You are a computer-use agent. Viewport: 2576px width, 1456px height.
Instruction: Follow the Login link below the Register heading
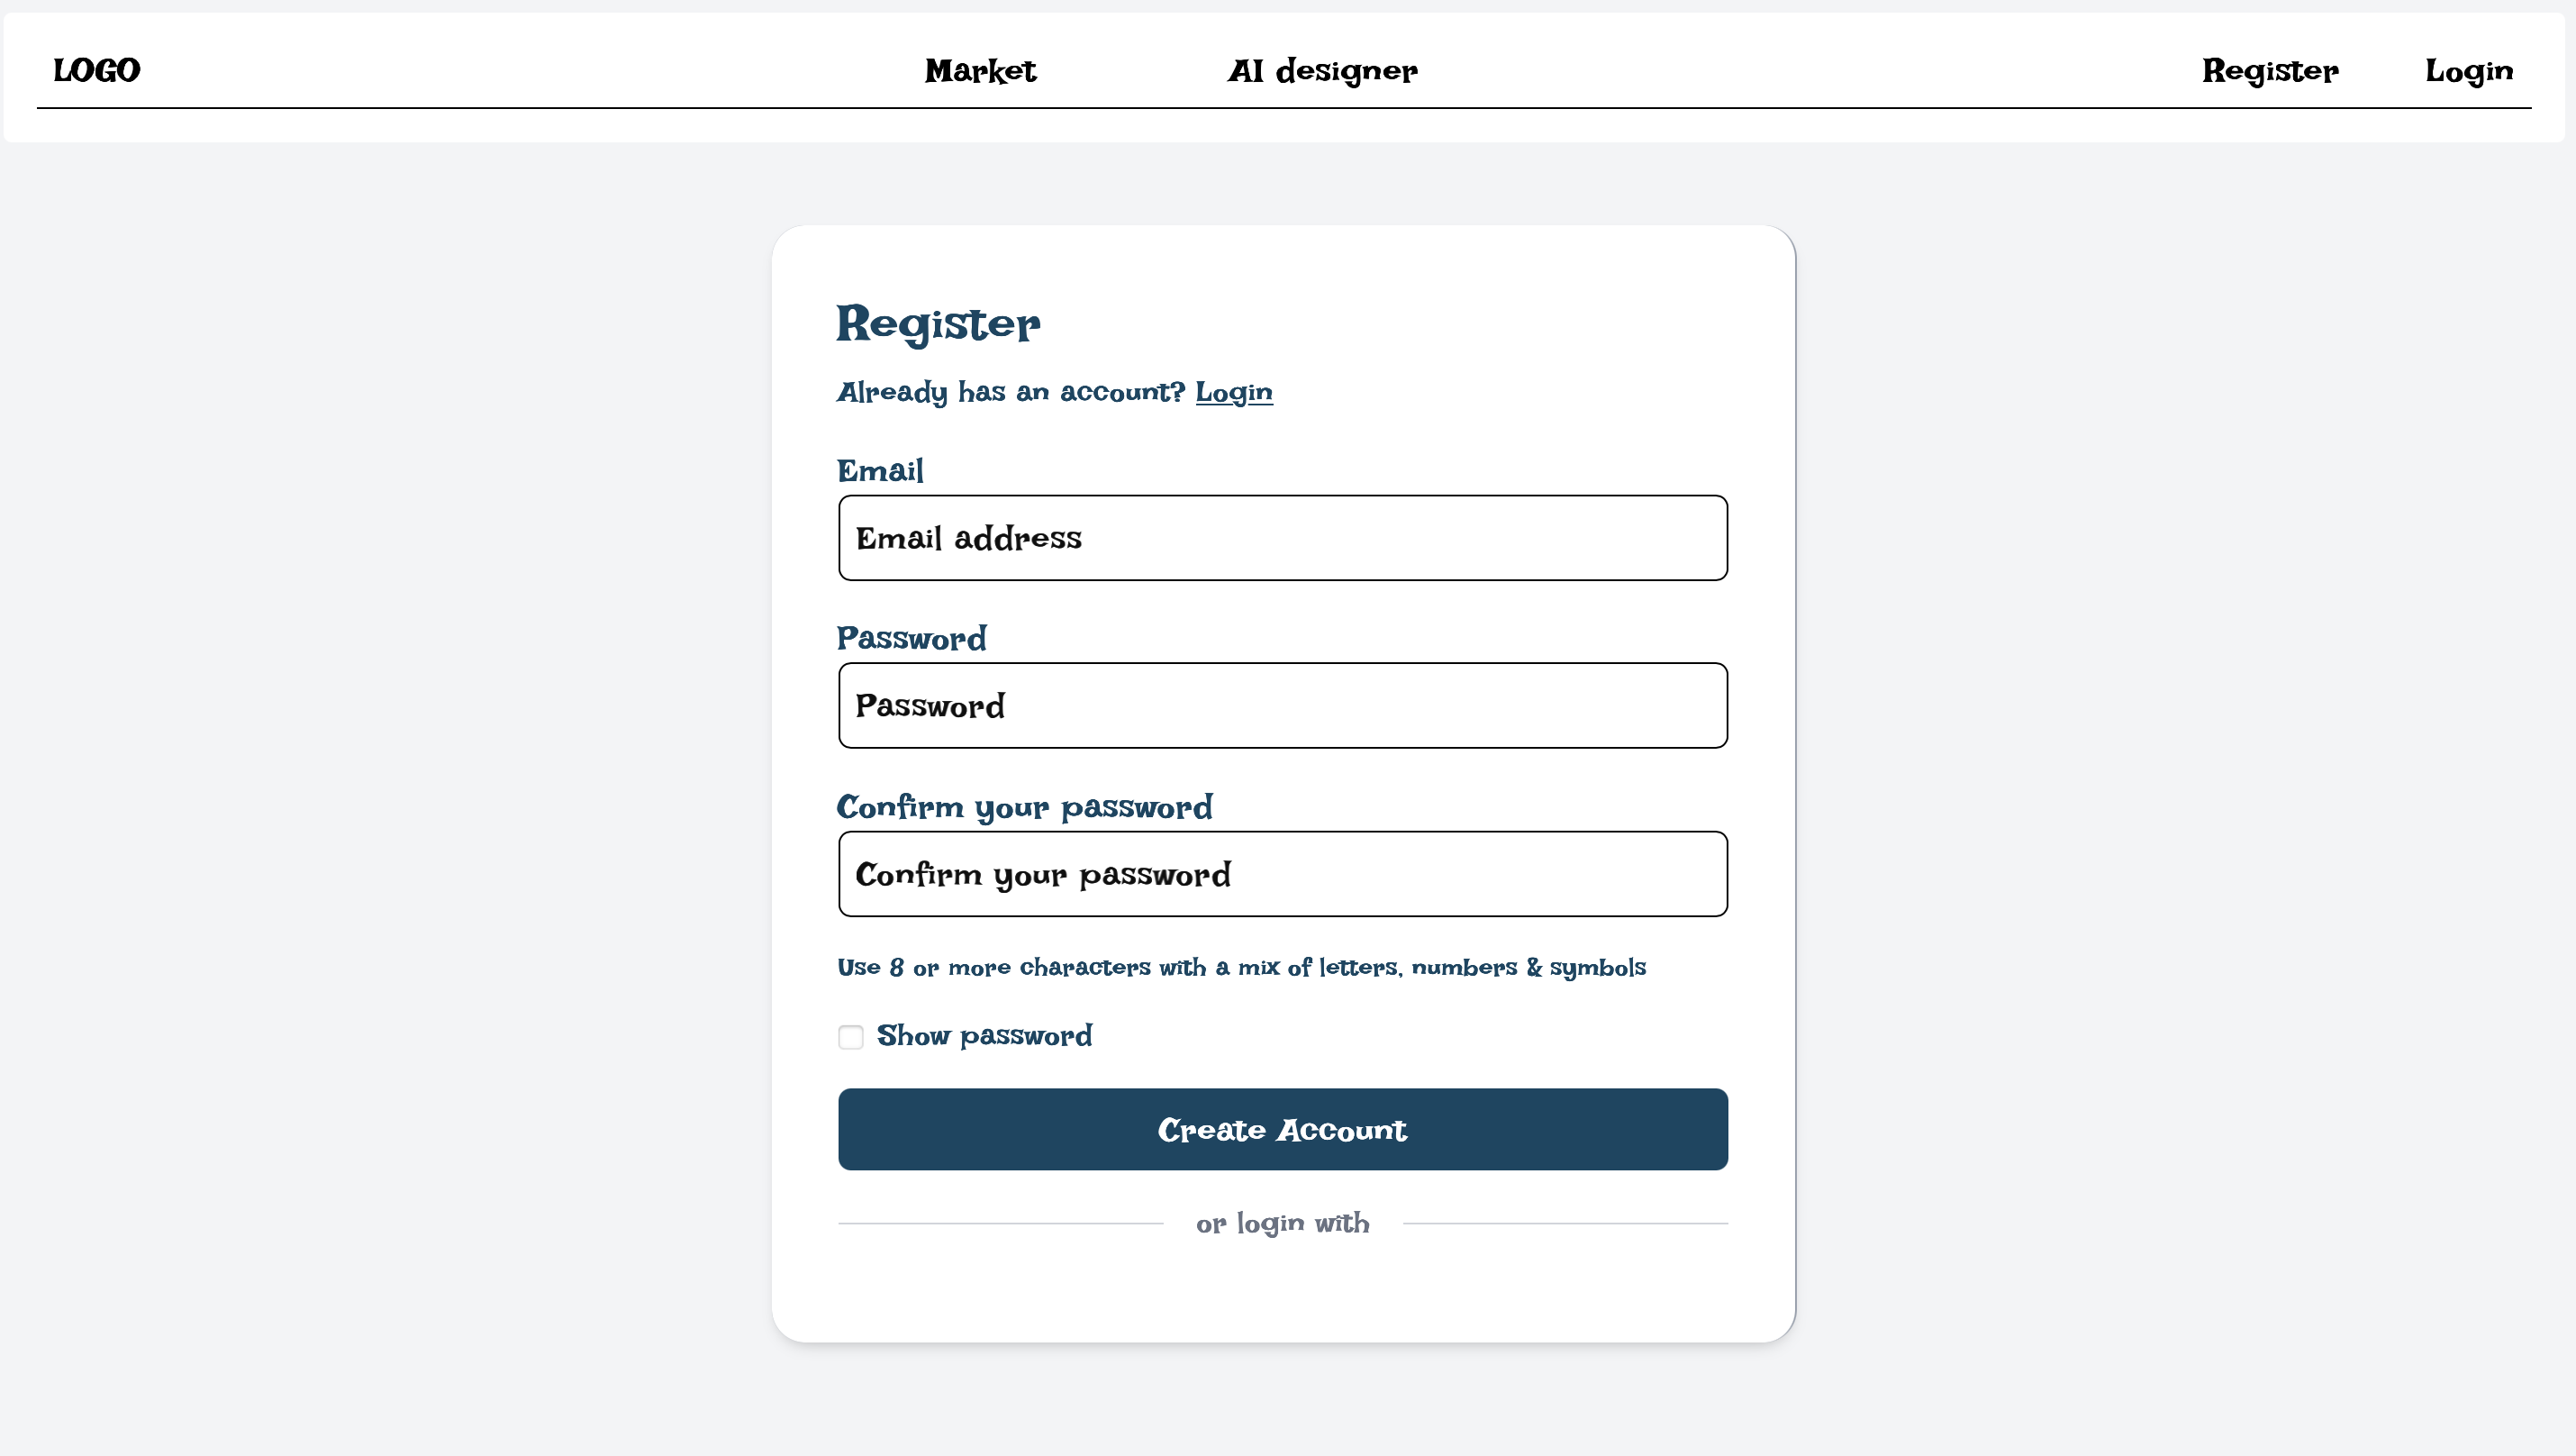point(1234,392)
